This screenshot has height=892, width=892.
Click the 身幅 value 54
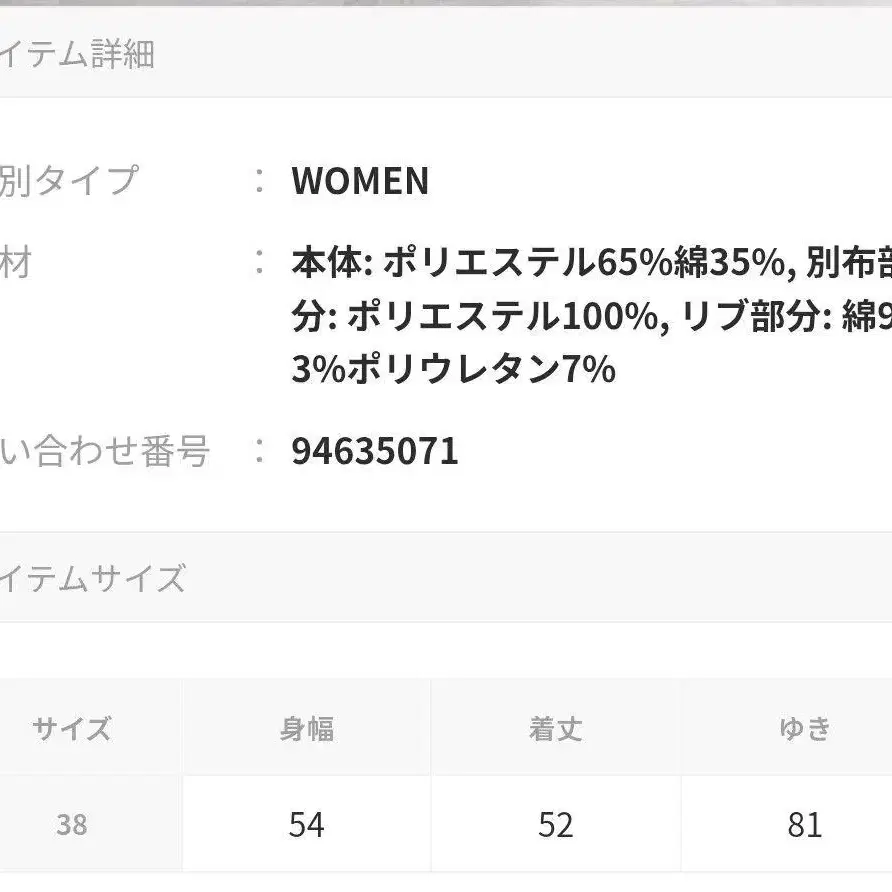(306, 825)
